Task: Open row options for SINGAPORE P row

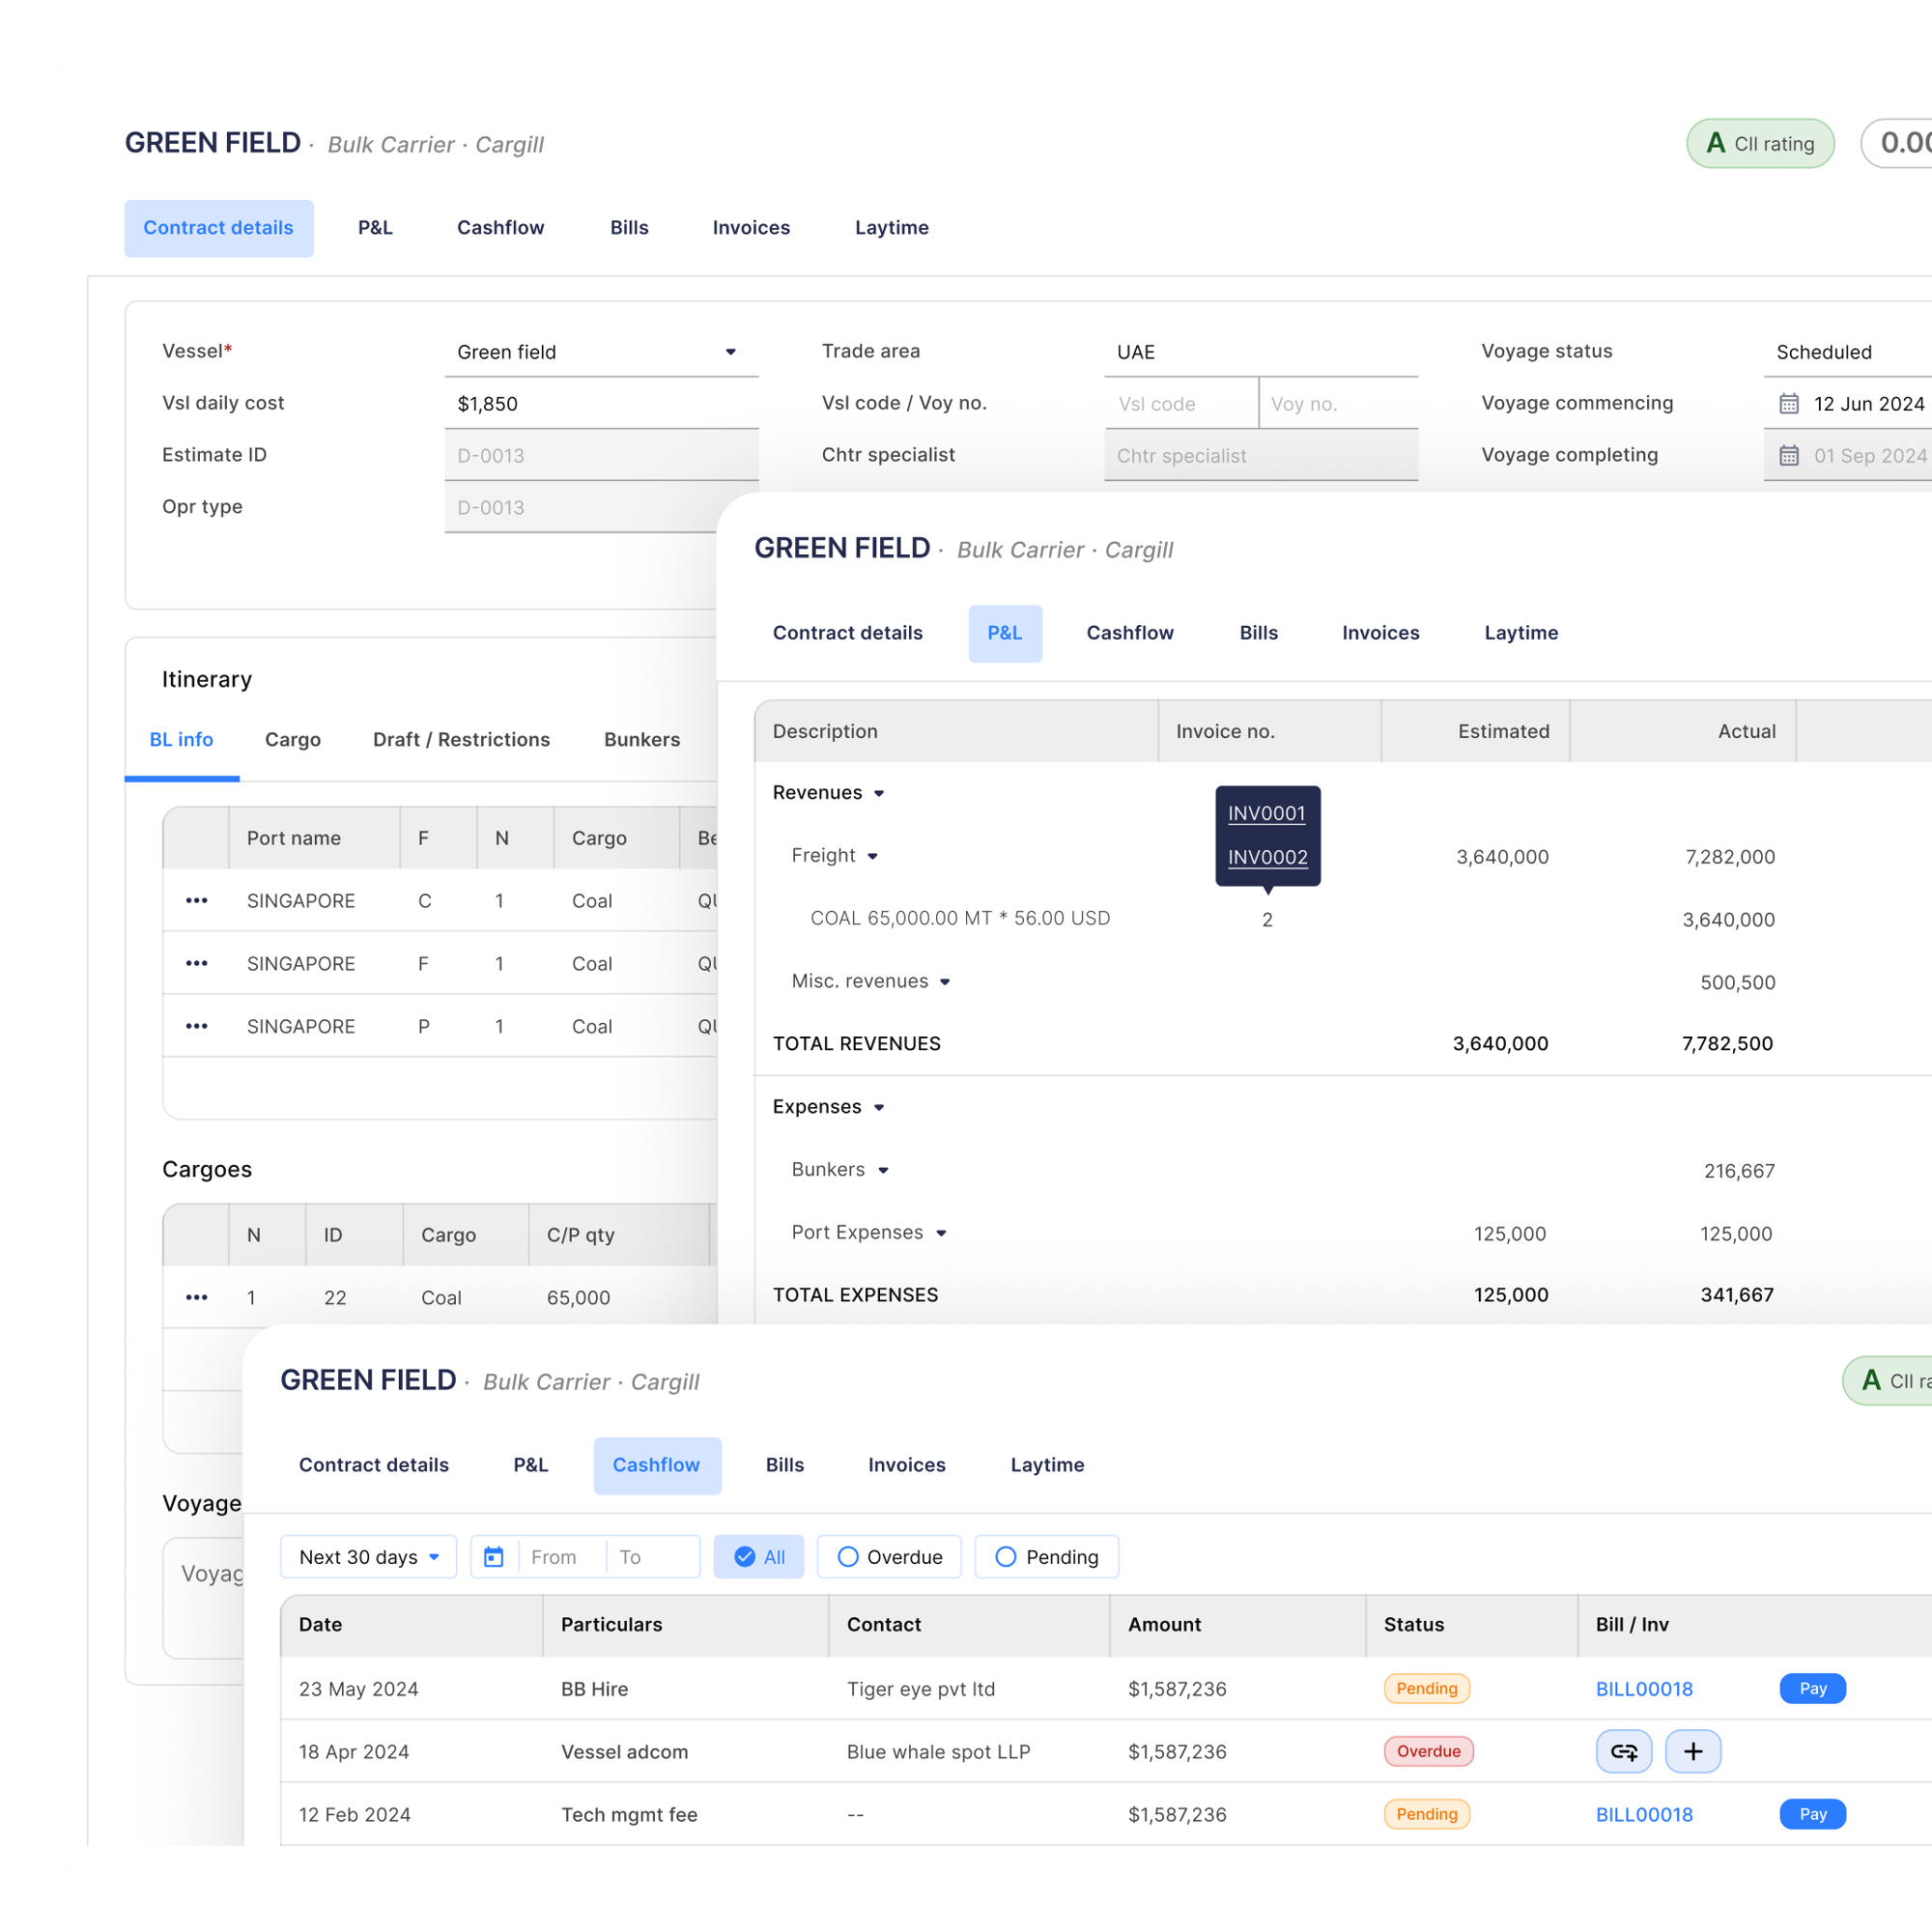Action: tap(197, 1027)
